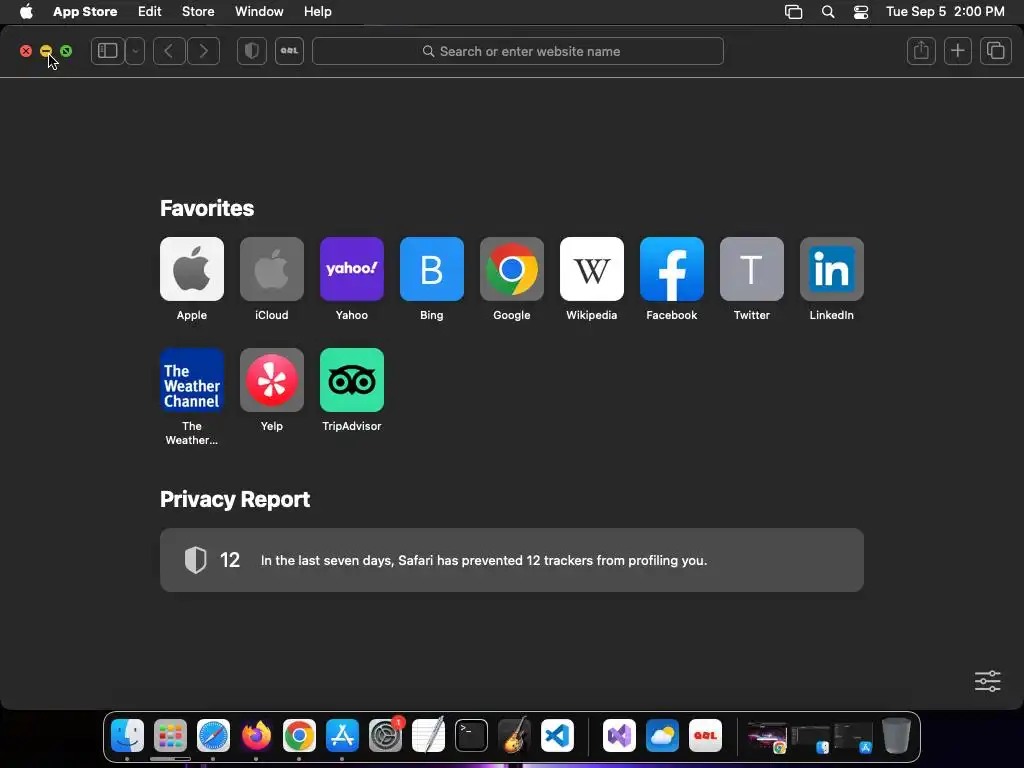Open a new tab with plus button
1024x768 pixels.
click(x=958, y=51)
